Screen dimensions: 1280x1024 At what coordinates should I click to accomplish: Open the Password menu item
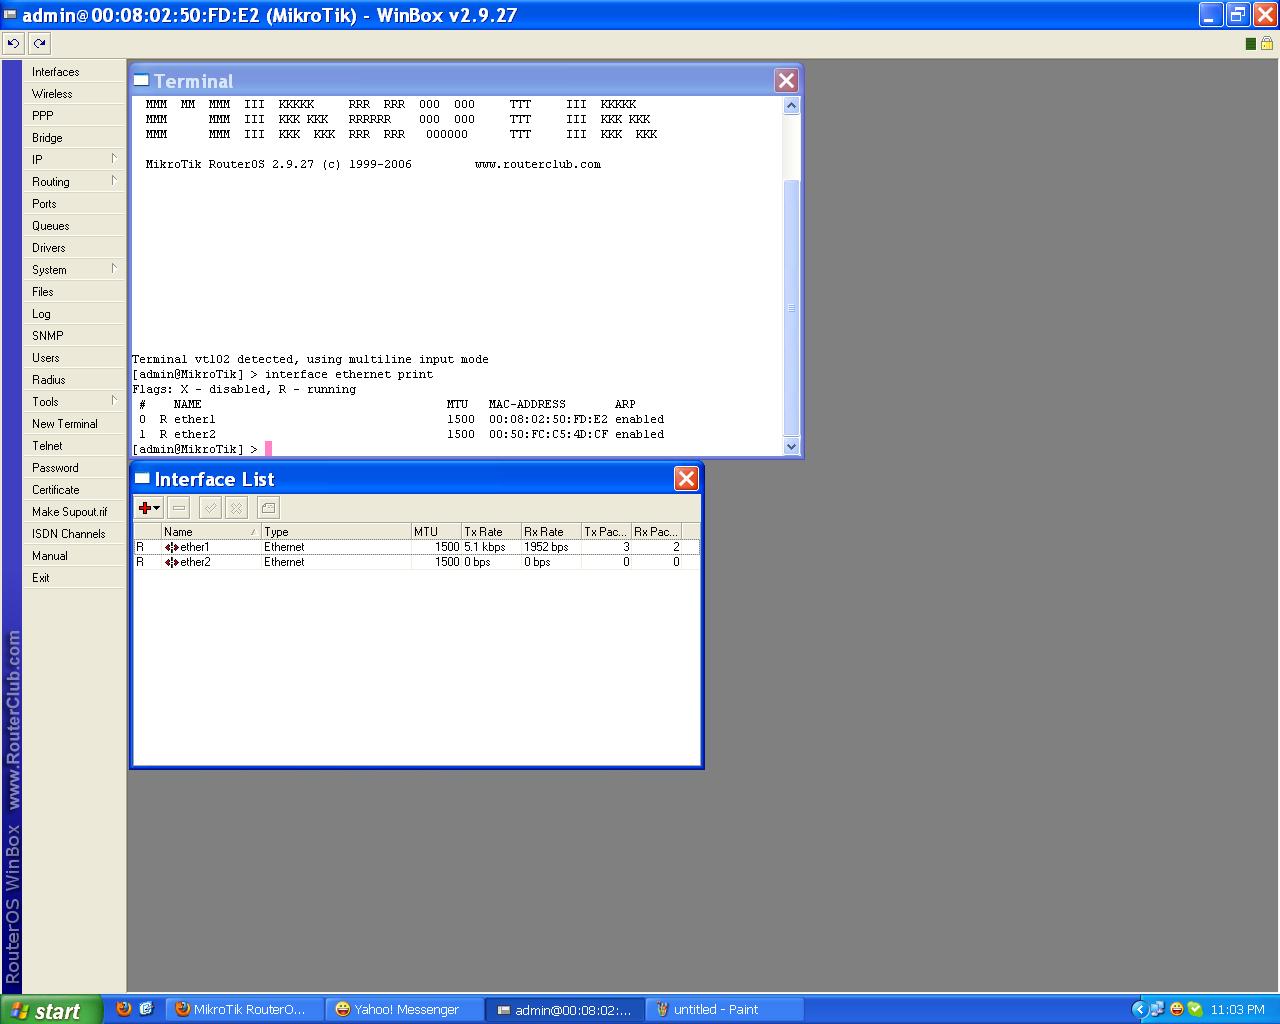(74, 468)
